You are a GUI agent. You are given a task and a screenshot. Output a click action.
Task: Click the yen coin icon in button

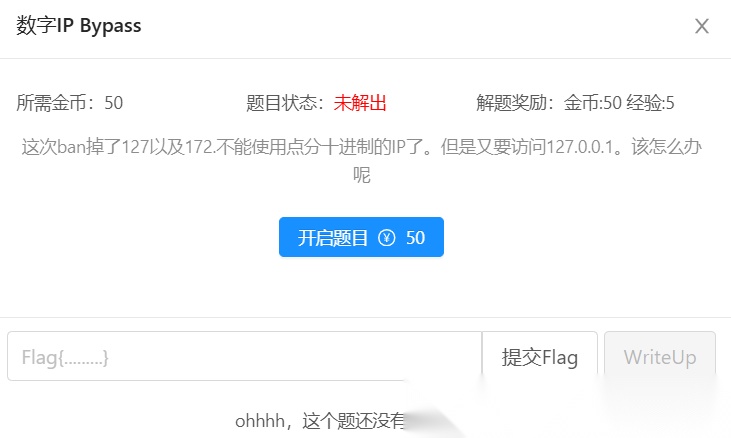[386, 238]
